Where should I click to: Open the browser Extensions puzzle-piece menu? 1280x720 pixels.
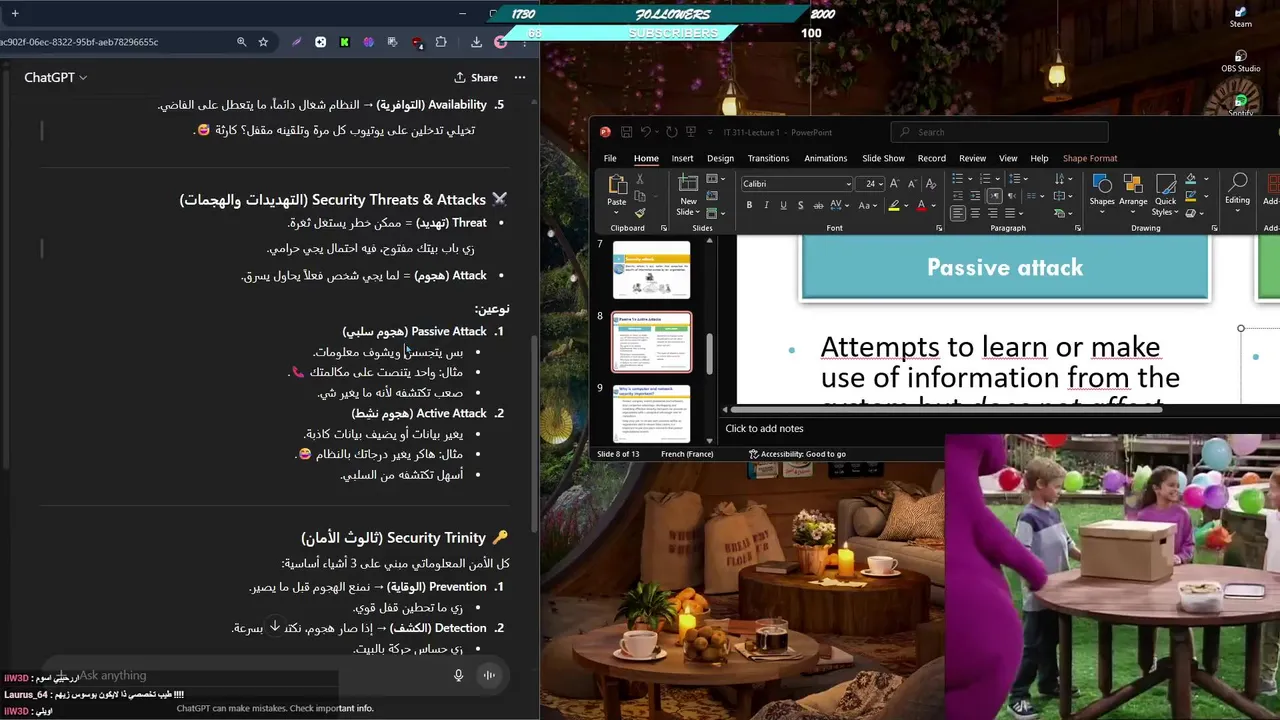point(441,42)
